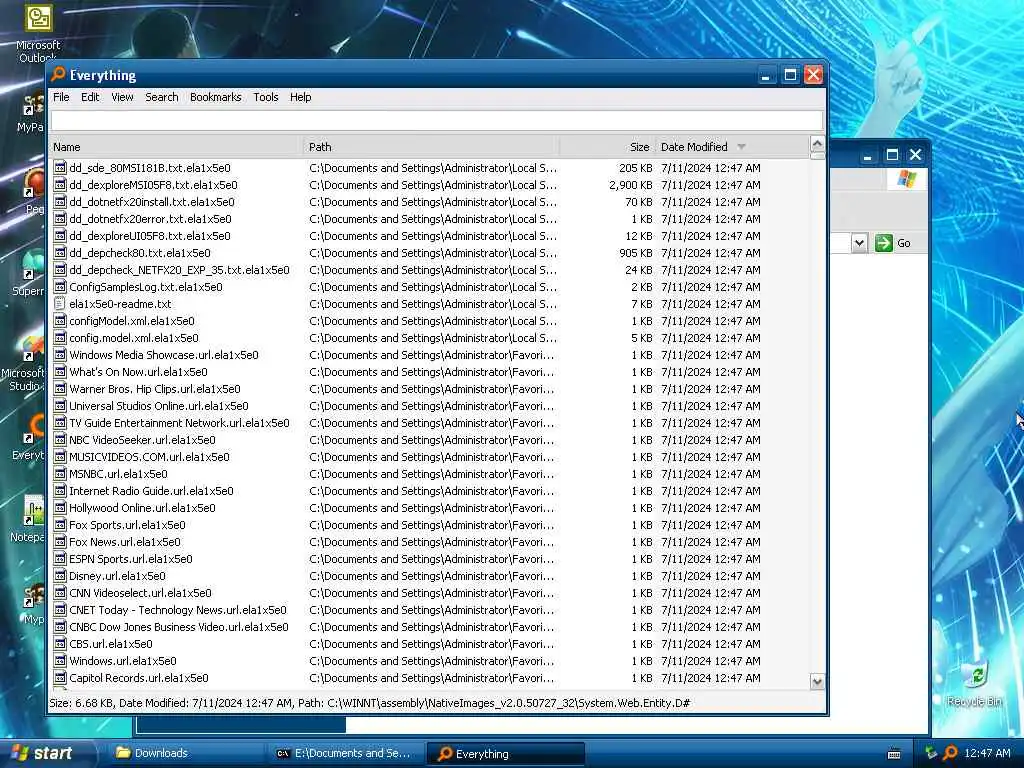Image resolution: width=1024 pixels, height=768 pixels.
Task: Select the file icon of dd_depcheck_NETFX20_EXP_35.txt.ela1x5e0
Action: (60, 270)
